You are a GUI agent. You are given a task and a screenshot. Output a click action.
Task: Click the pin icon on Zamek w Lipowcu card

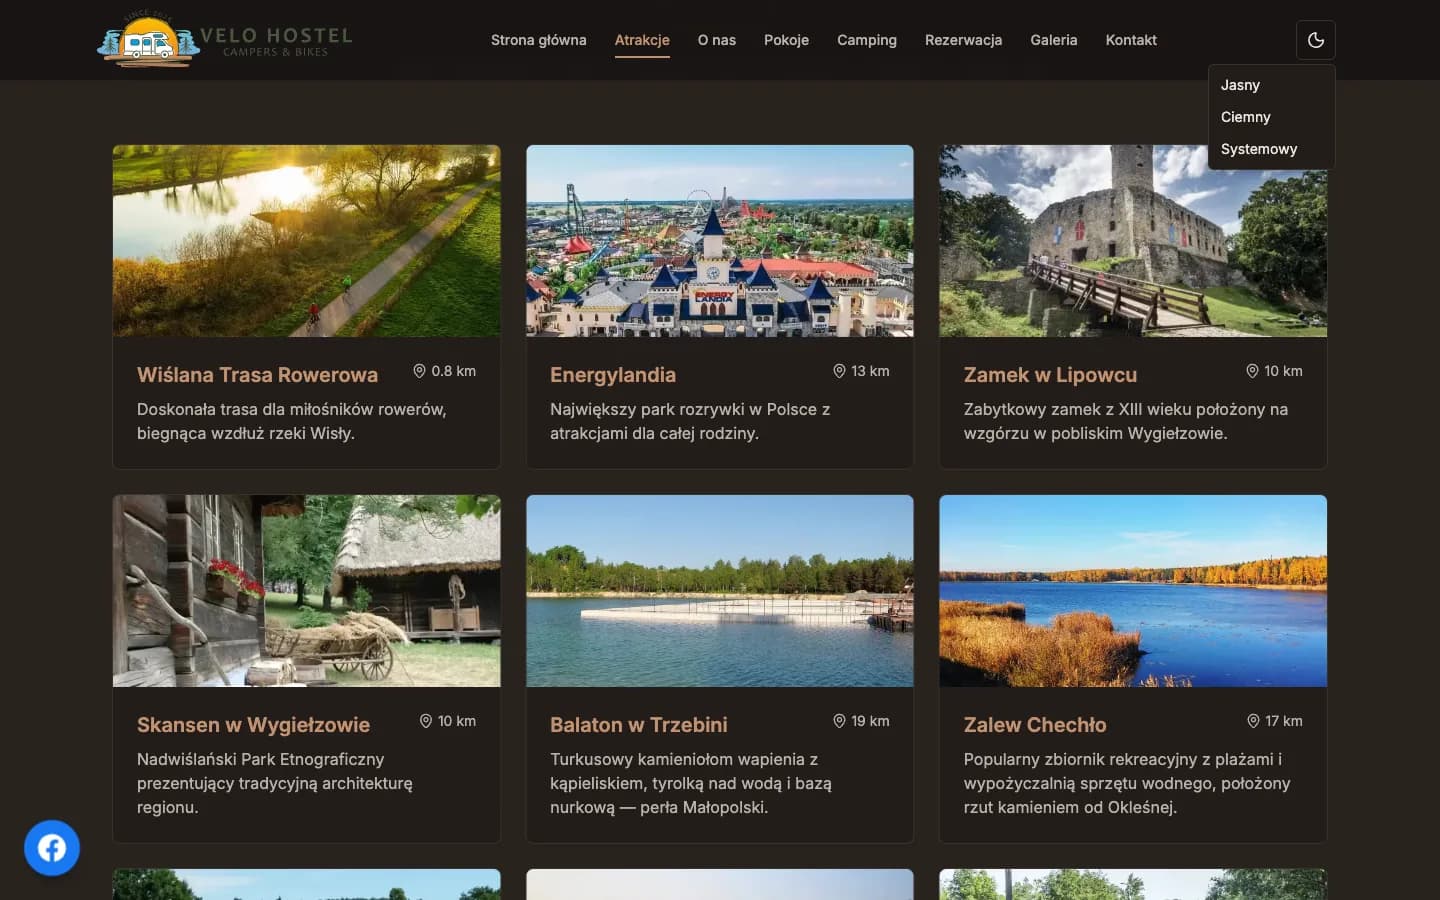1252,371
